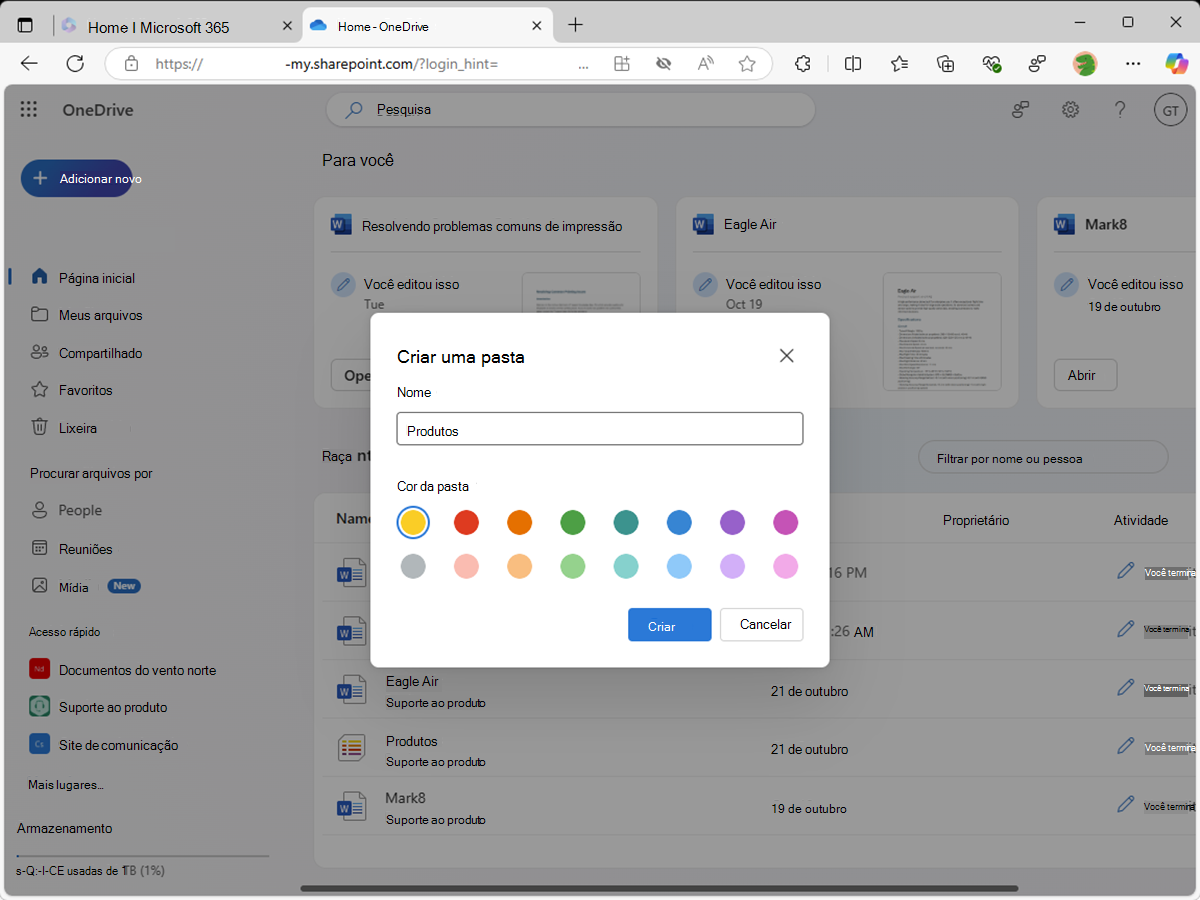The width and height of the screenshot is (1200, 900).
Task: Click the browser refresh icon
Action: coord(75,63)
